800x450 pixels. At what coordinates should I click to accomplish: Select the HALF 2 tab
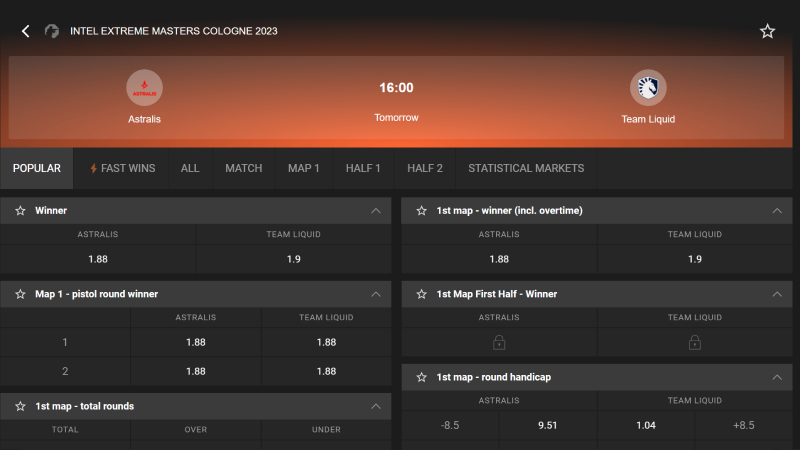425,168
